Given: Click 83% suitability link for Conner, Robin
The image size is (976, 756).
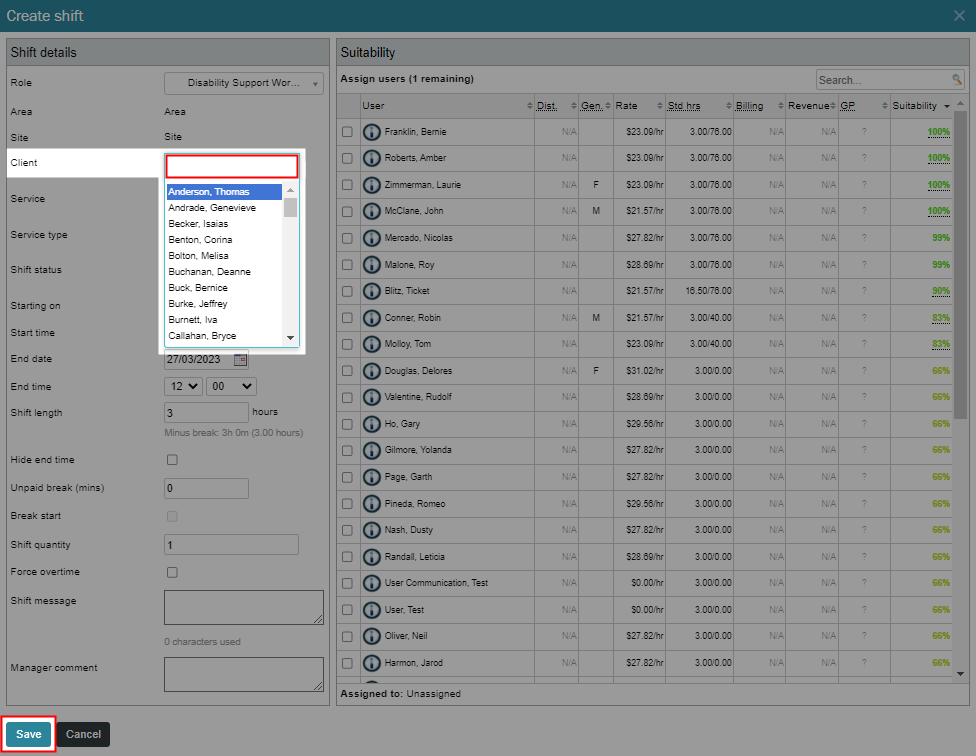Looking at the screenshot, I should pyautogui.click(x=941, y=317).
